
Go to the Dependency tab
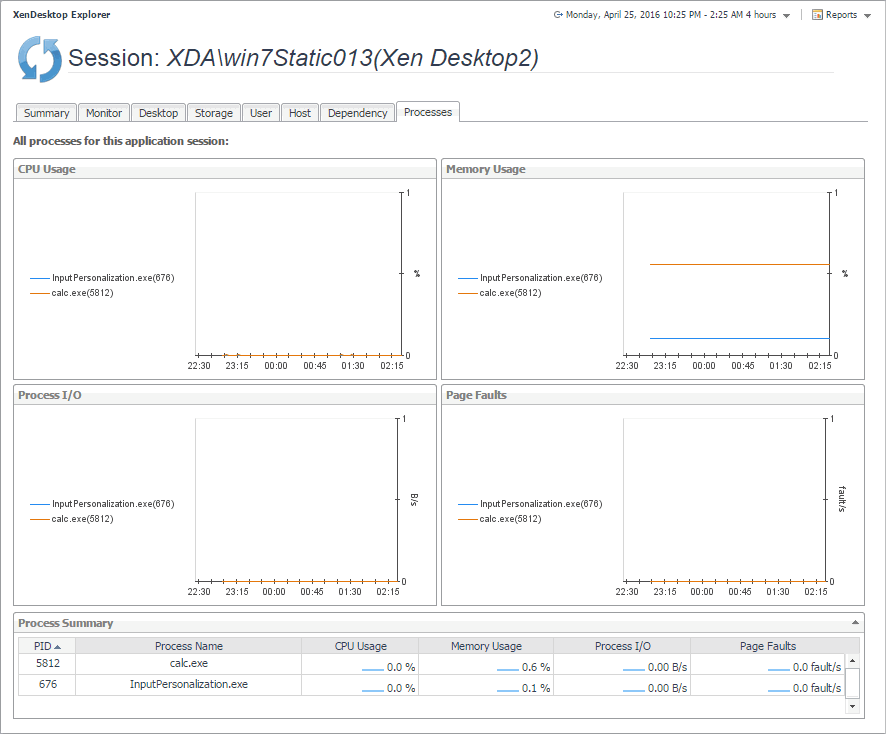tap(357, 113)
